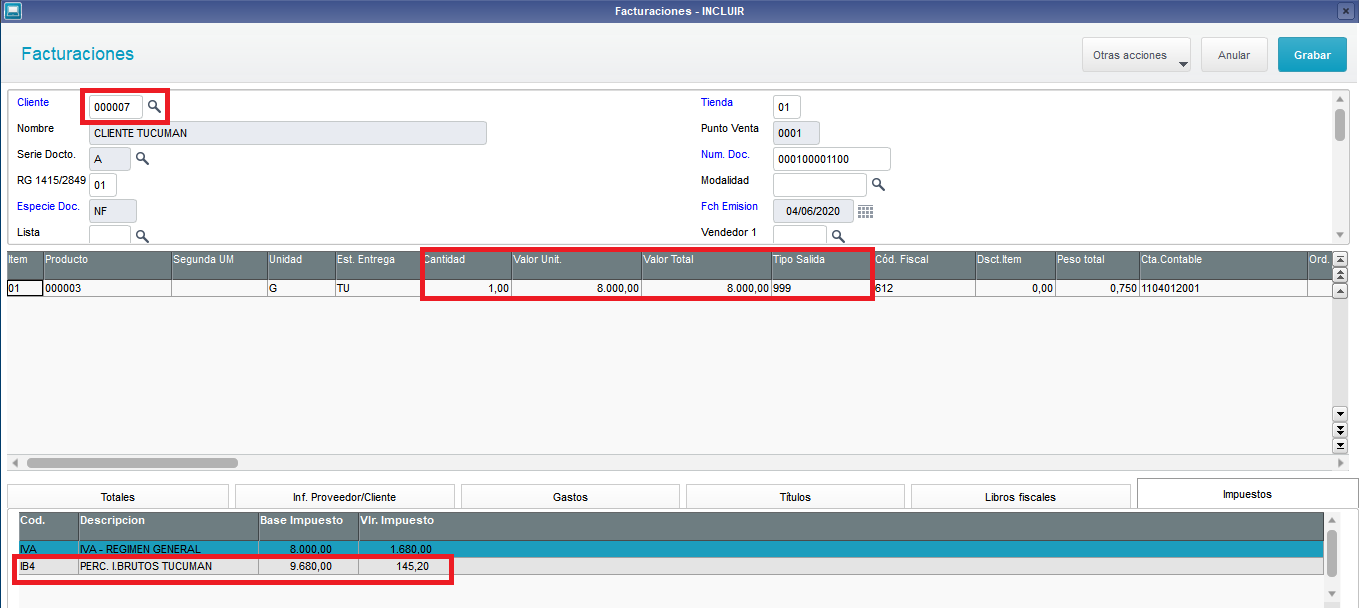Switch to the Libros fiscales tab

[1021, 497]
